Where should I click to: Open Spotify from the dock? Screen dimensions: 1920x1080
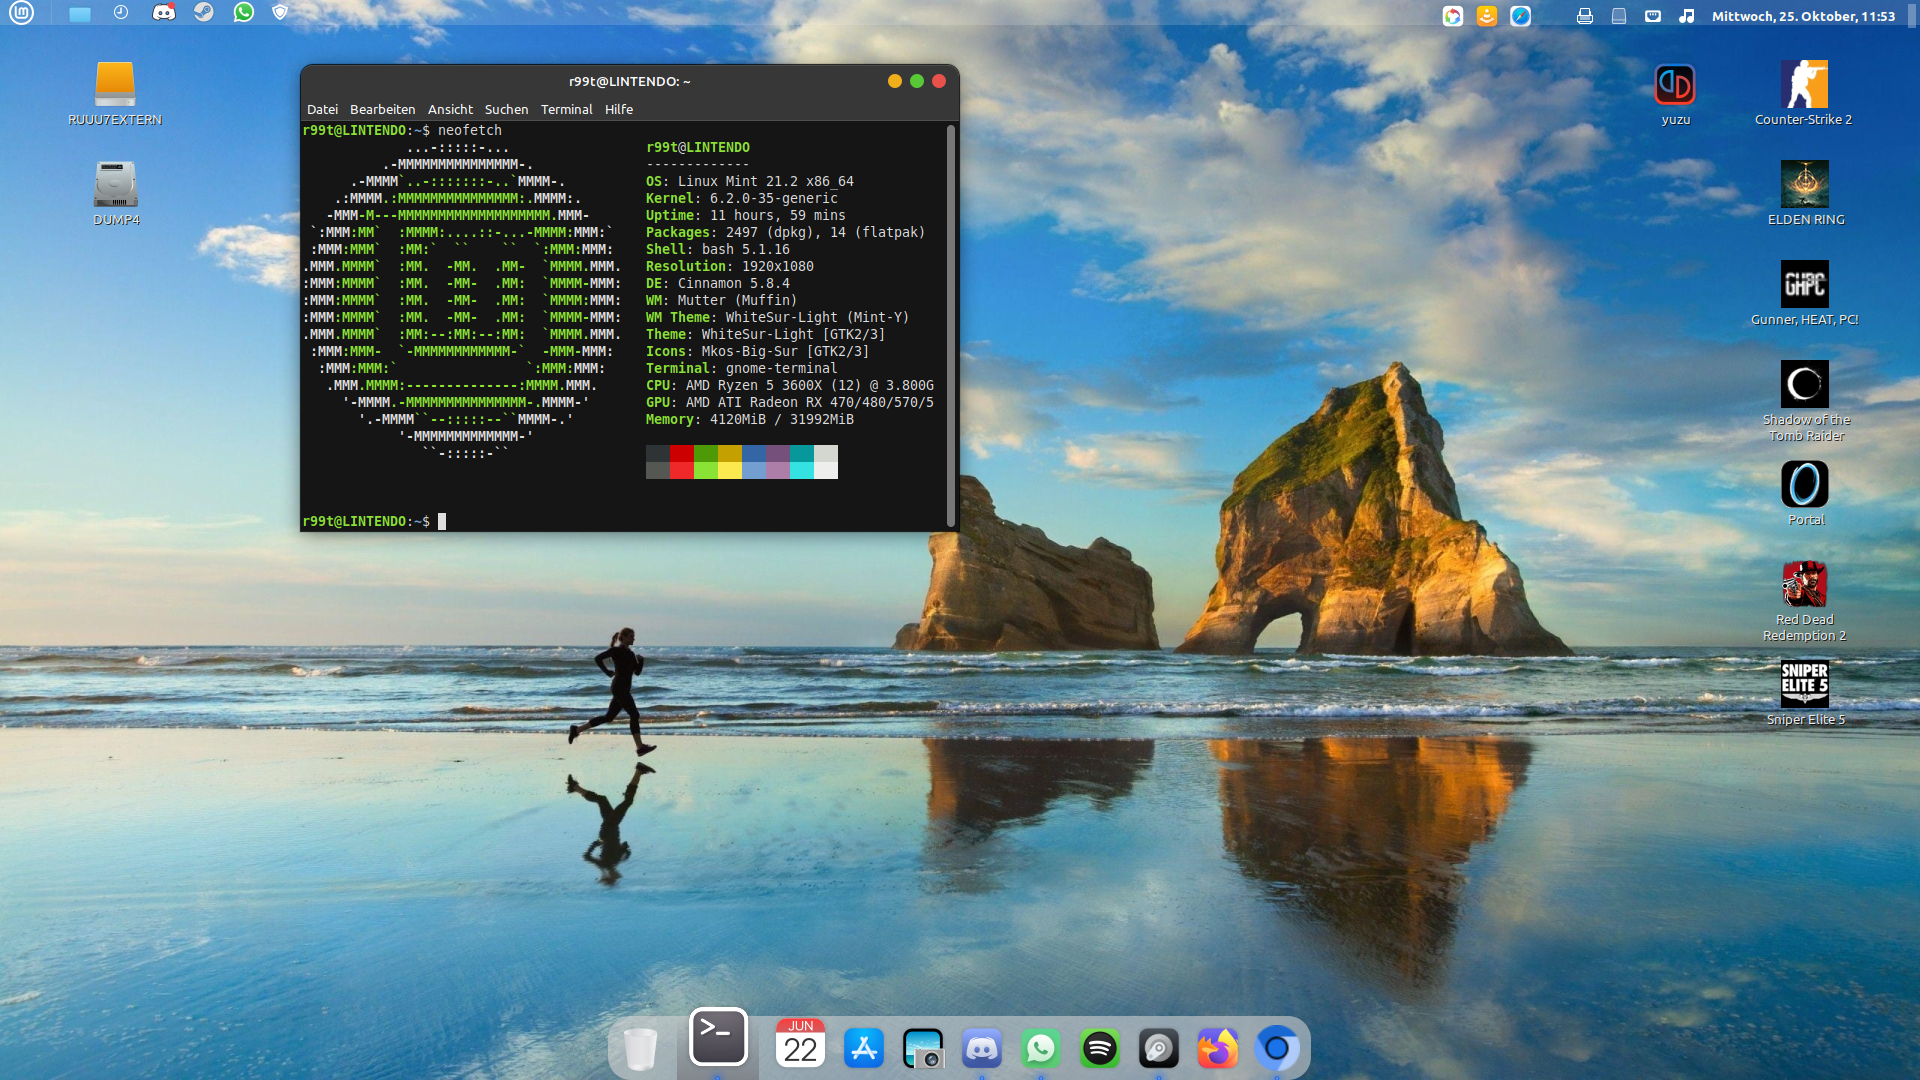[1099, 1048]
